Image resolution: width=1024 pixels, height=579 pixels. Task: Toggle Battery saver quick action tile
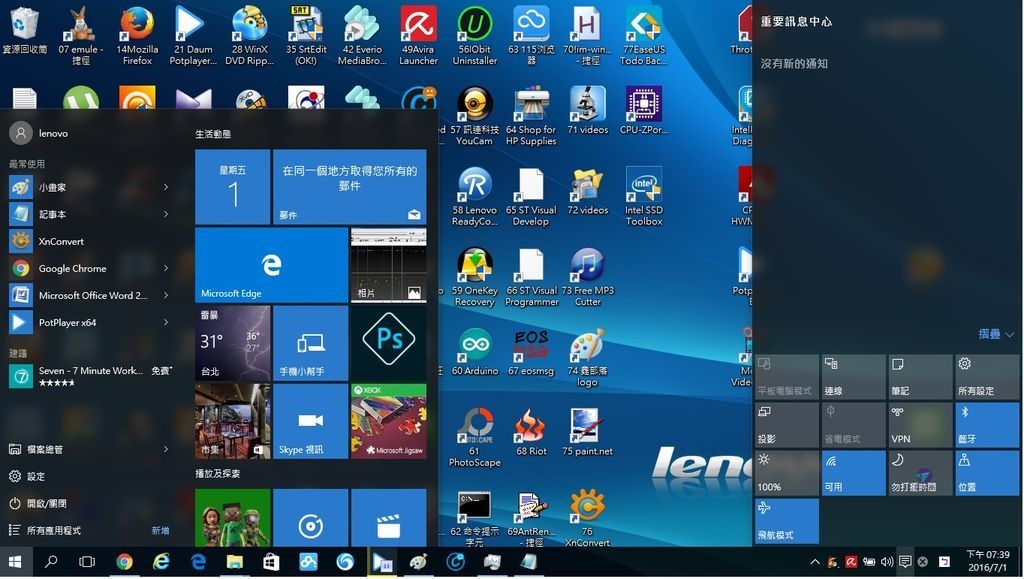(x=854, y=425)
